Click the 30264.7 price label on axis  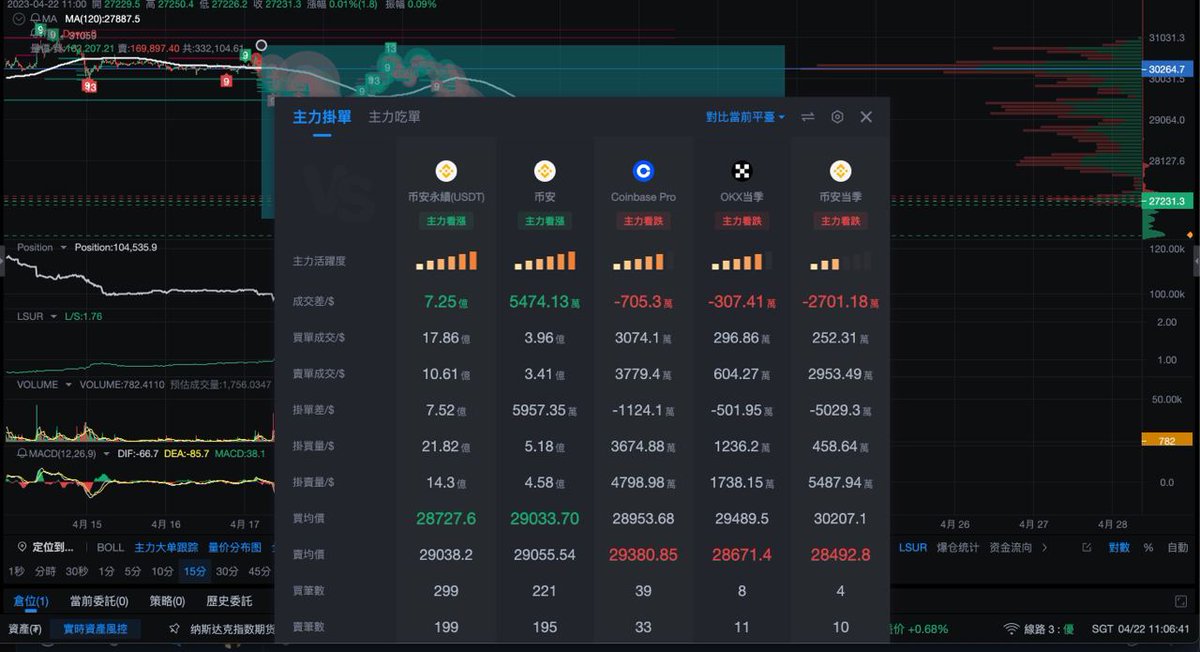click(1167, 69)
